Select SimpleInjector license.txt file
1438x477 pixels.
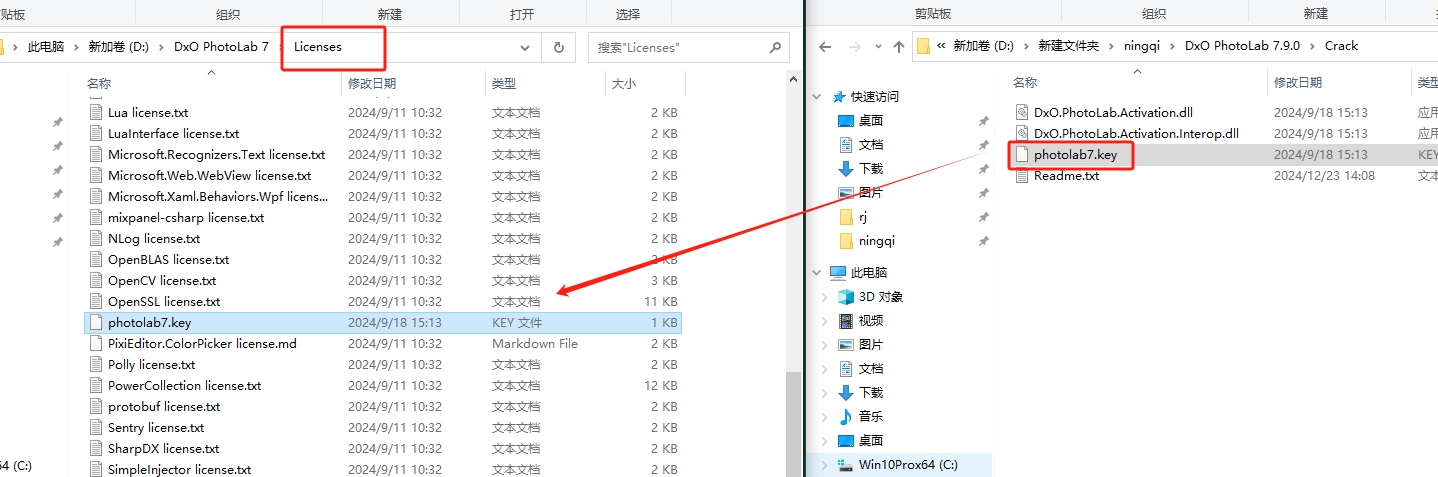pos(179,469)
